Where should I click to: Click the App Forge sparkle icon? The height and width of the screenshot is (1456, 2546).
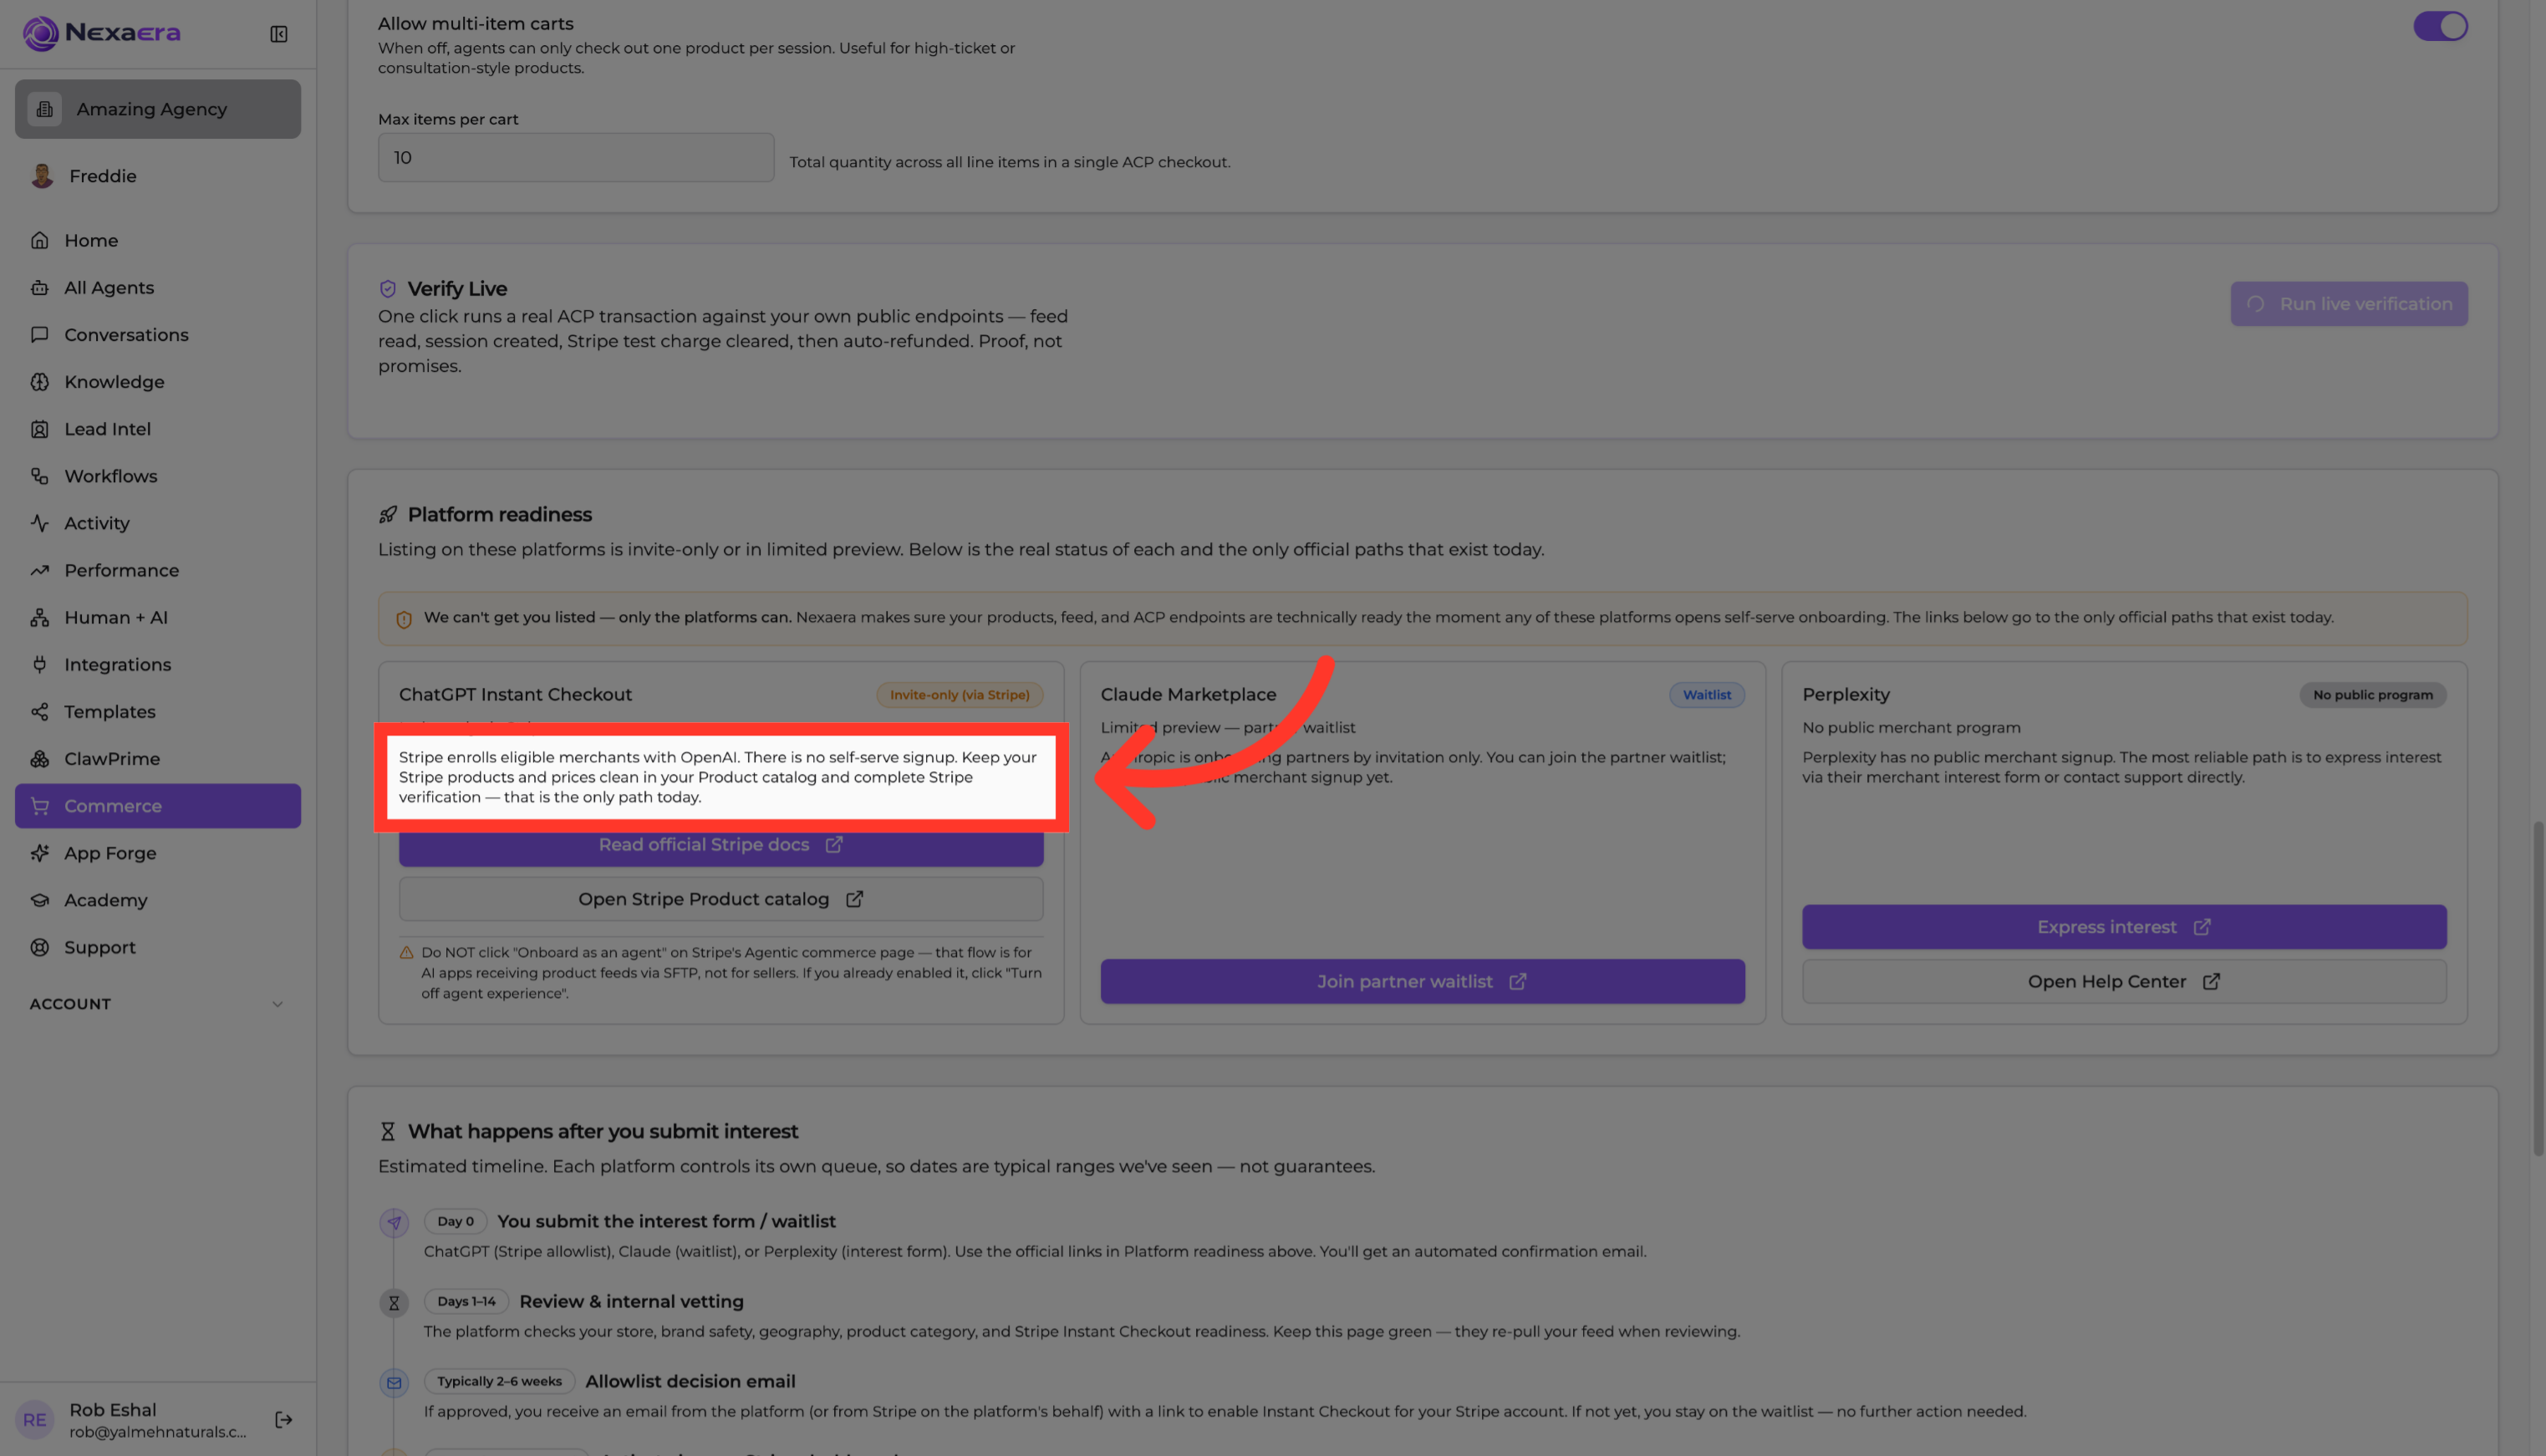point(40,853)
